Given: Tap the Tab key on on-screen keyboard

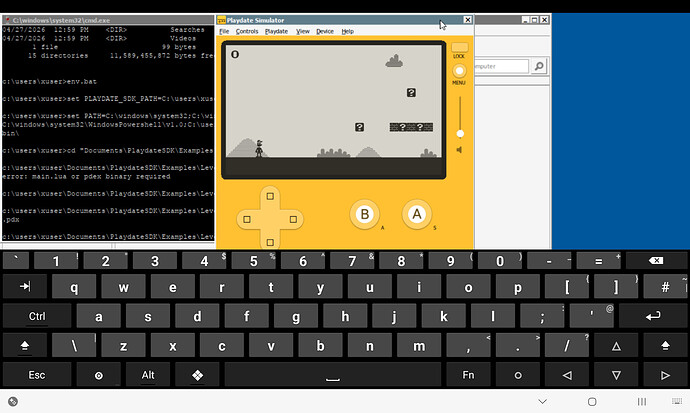Looking at the screenshot, I should [x=25, y=287].
